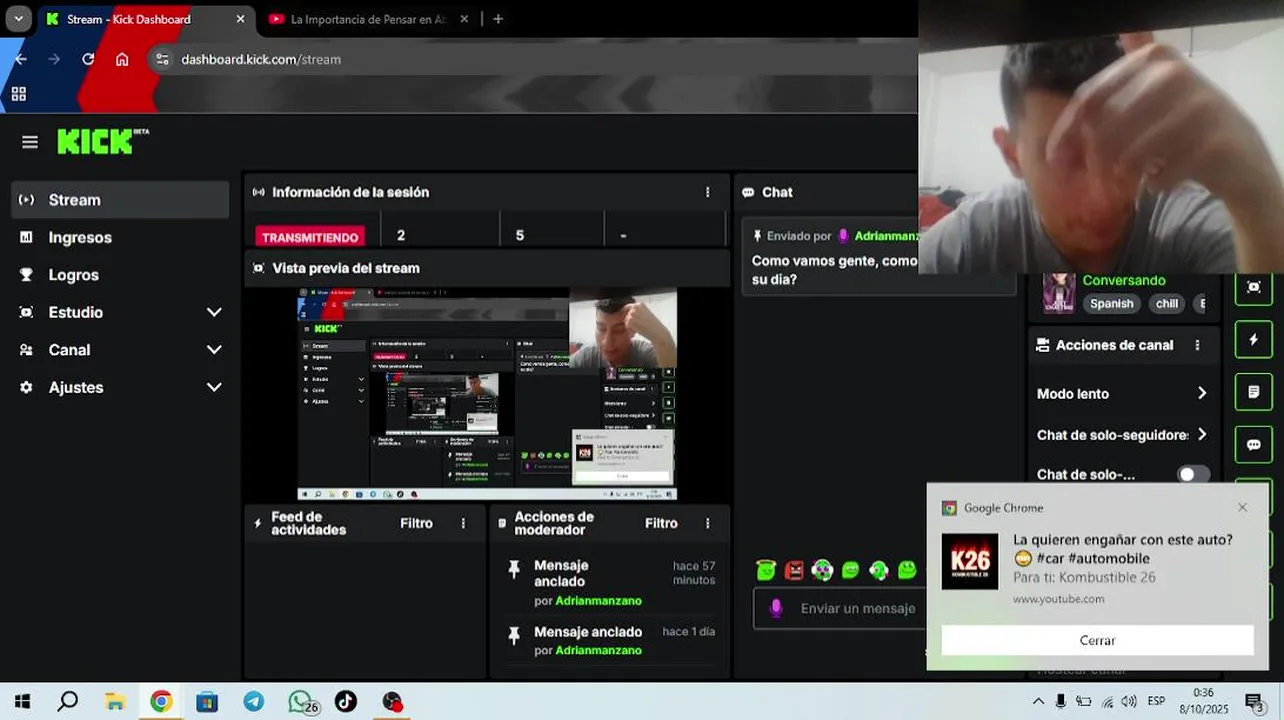
Task: Click the chat bubble panel button
Action: click(1254, 445)
